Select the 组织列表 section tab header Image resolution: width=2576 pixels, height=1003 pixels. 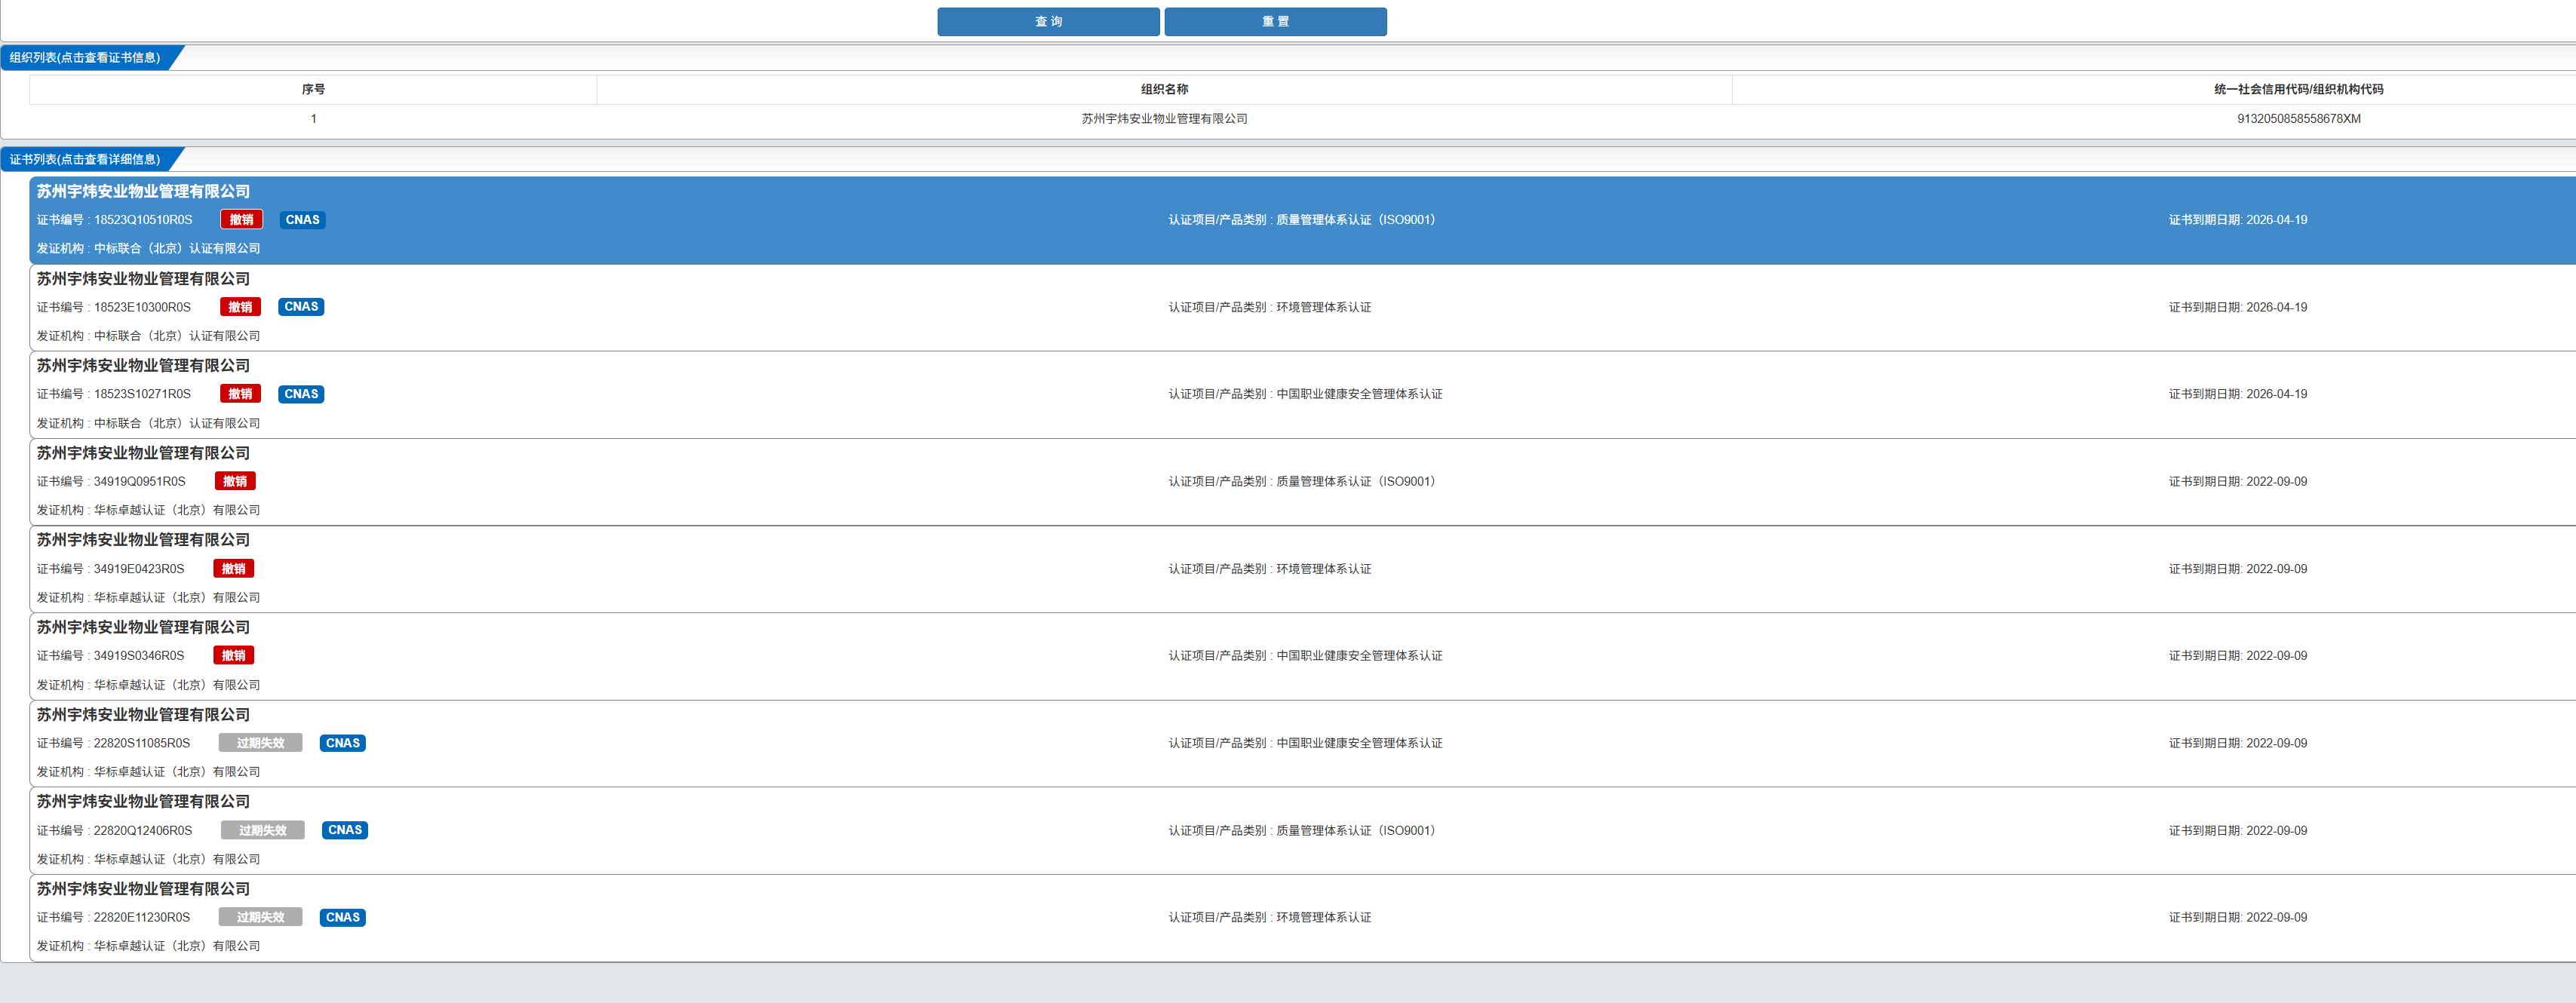click(x=86, y=58)
